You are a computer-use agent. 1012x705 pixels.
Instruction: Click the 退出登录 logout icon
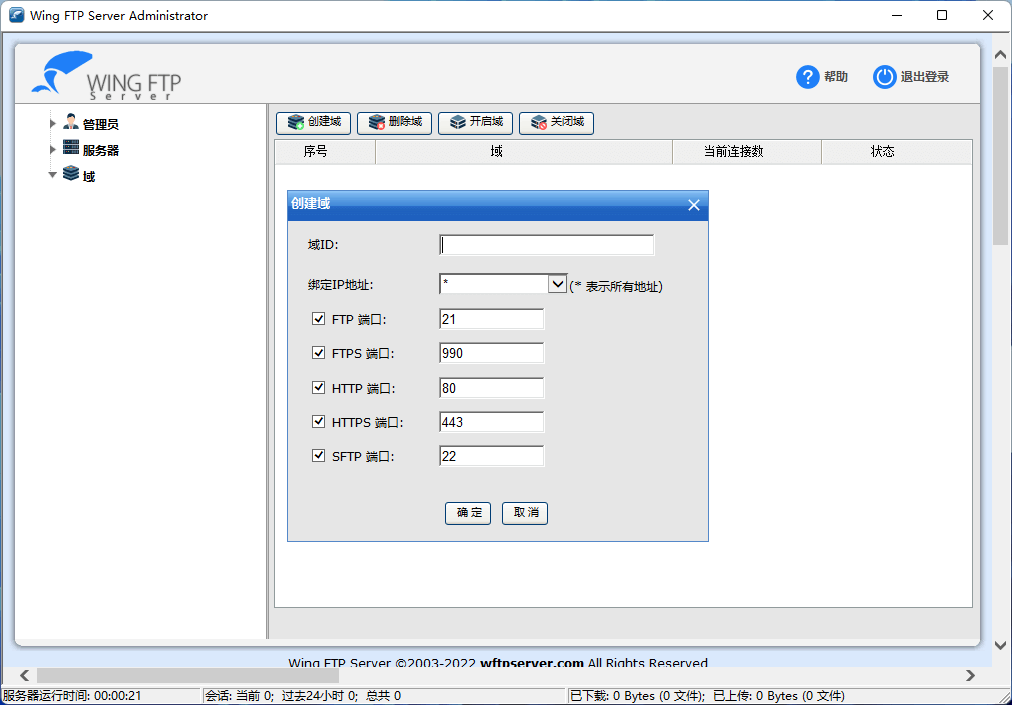coord(885,76)
